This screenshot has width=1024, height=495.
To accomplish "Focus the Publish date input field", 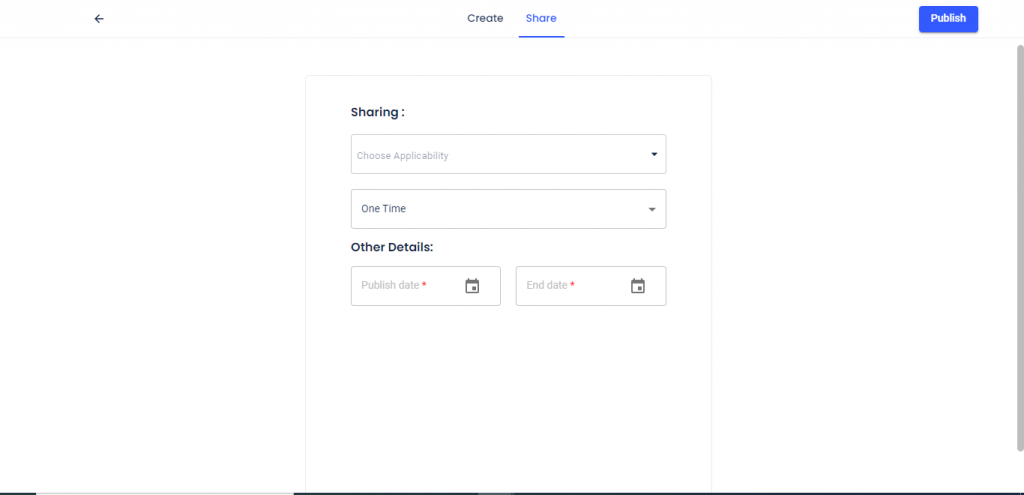I will [x=426, y=285].
